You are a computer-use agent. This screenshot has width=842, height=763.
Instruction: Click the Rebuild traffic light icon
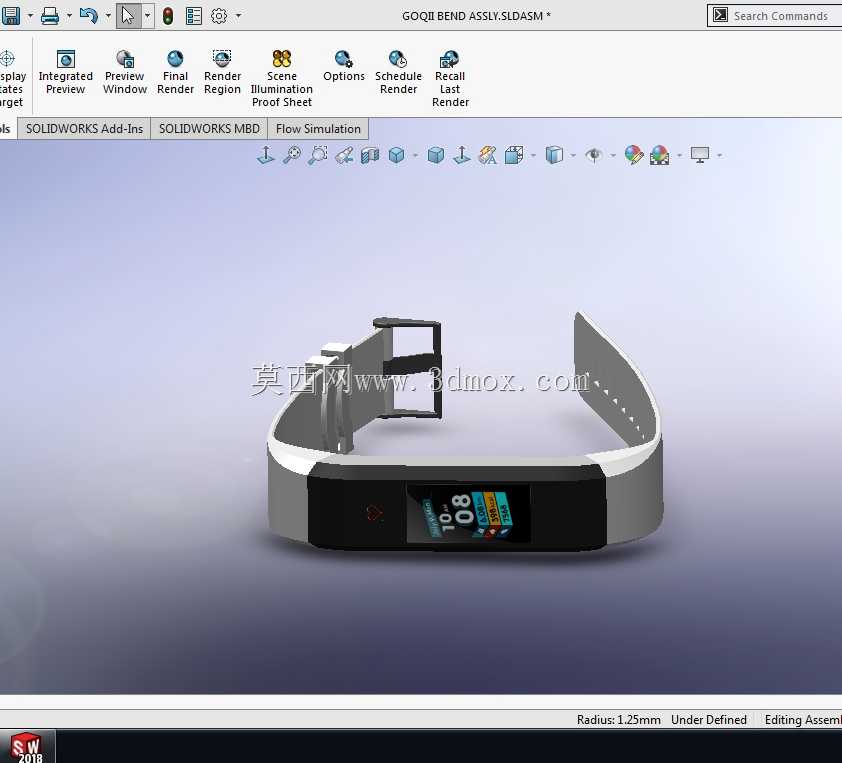pyautogui.click(x=168, y=16)
